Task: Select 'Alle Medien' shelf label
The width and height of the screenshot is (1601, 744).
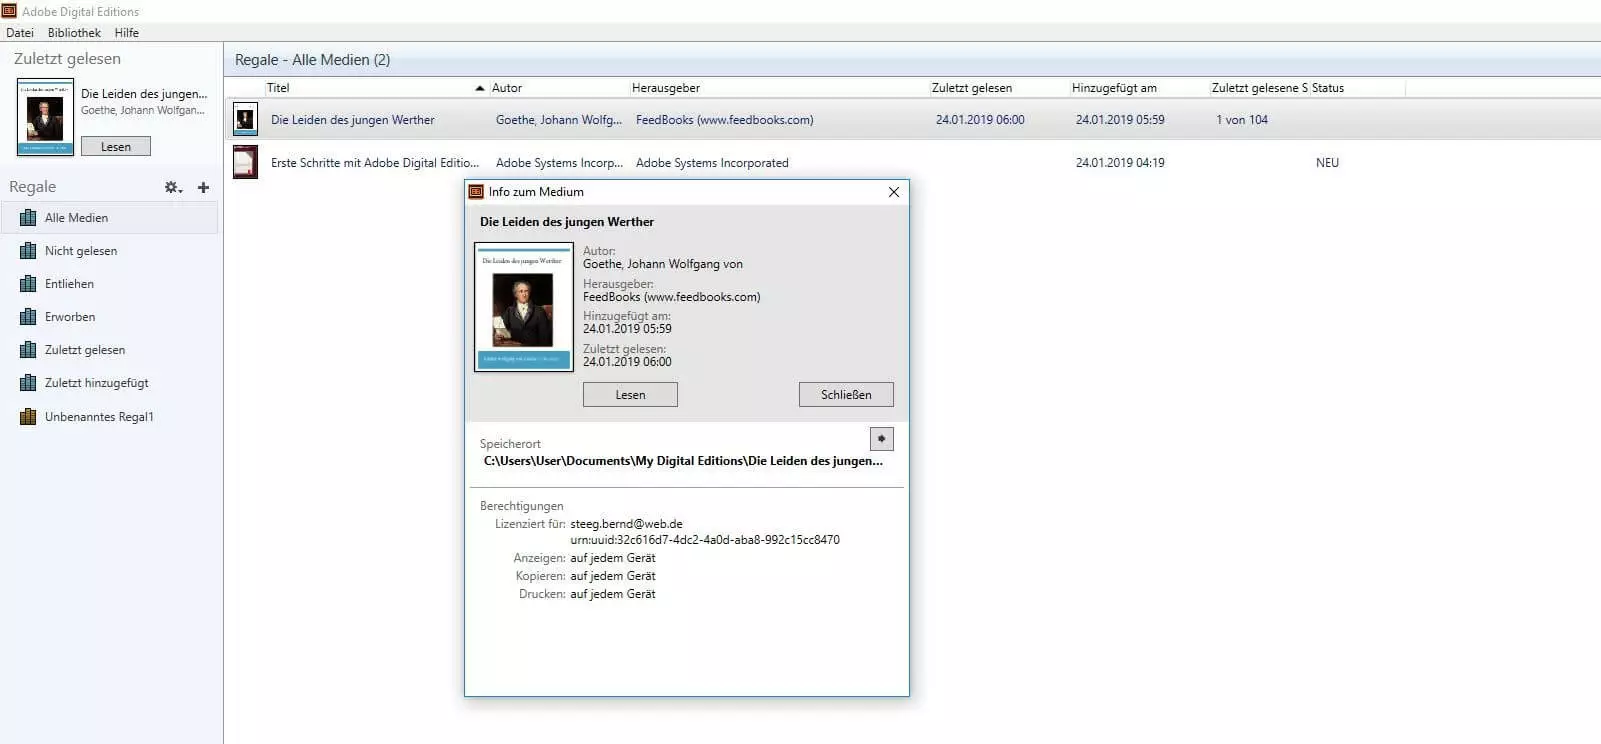Action: click(76, 217)
